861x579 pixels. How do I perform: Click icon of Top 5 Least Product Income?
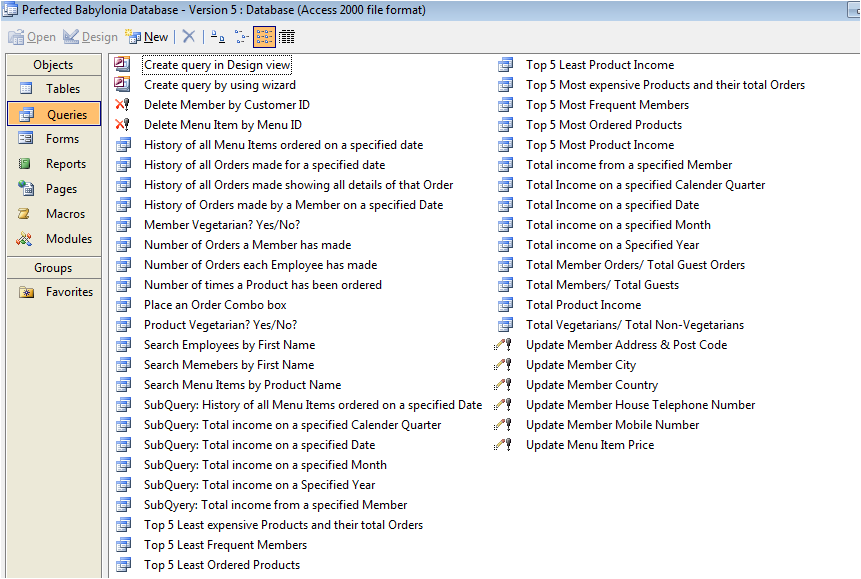505,65
